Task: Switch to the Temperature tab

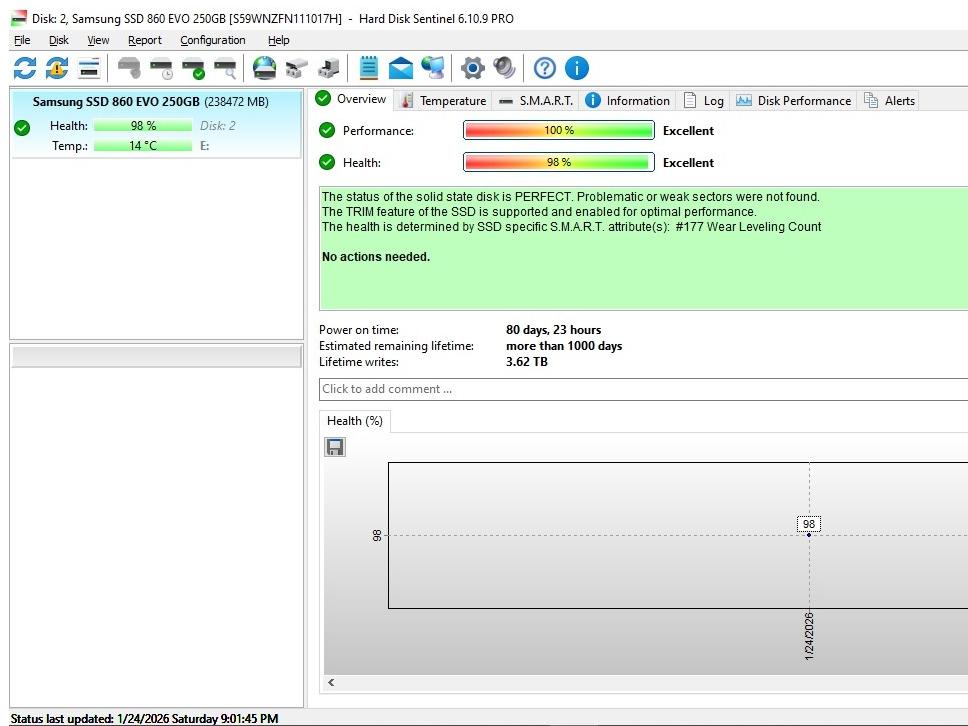Action: pyautogui.click(x=443, y=100)
